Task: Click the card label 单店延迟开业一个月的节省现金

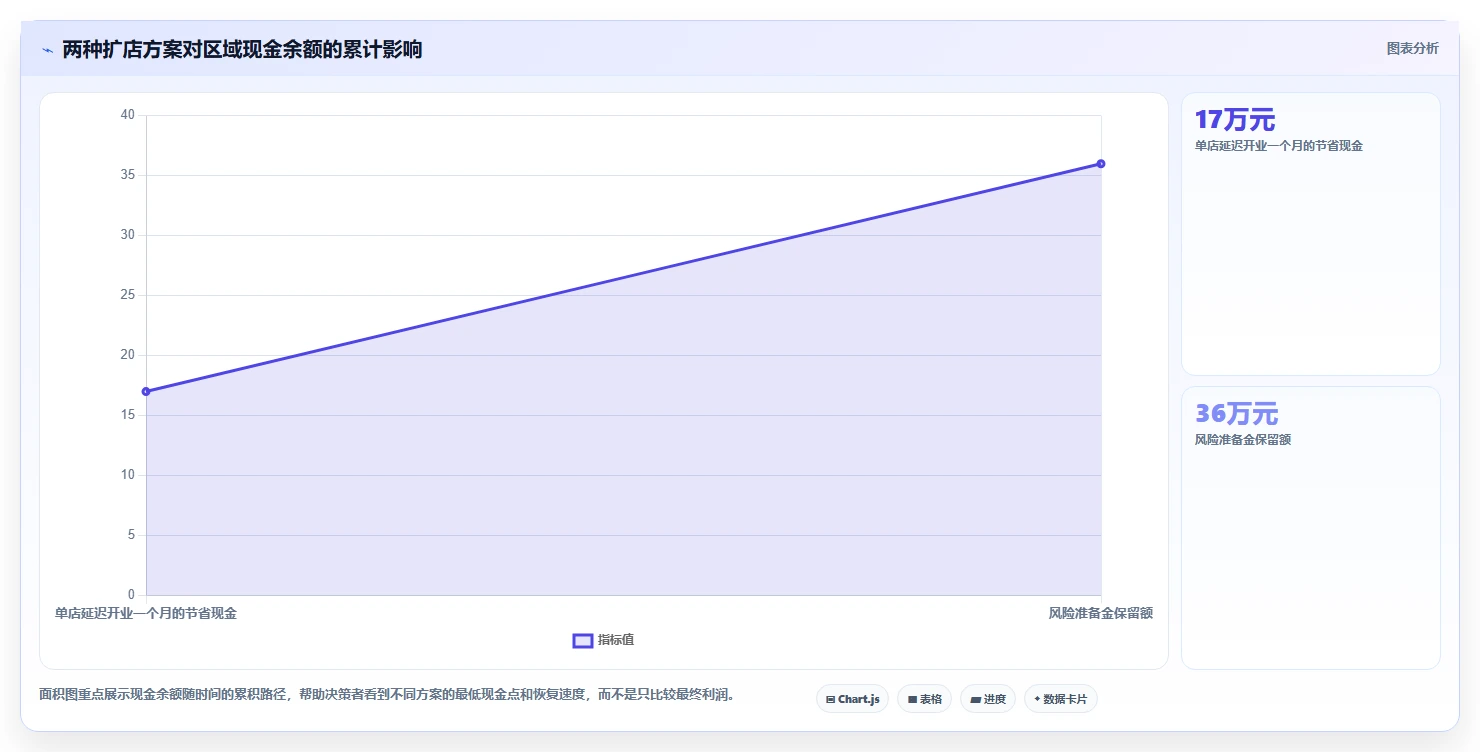Action: pyautogui.click(x=1279, y=146)
